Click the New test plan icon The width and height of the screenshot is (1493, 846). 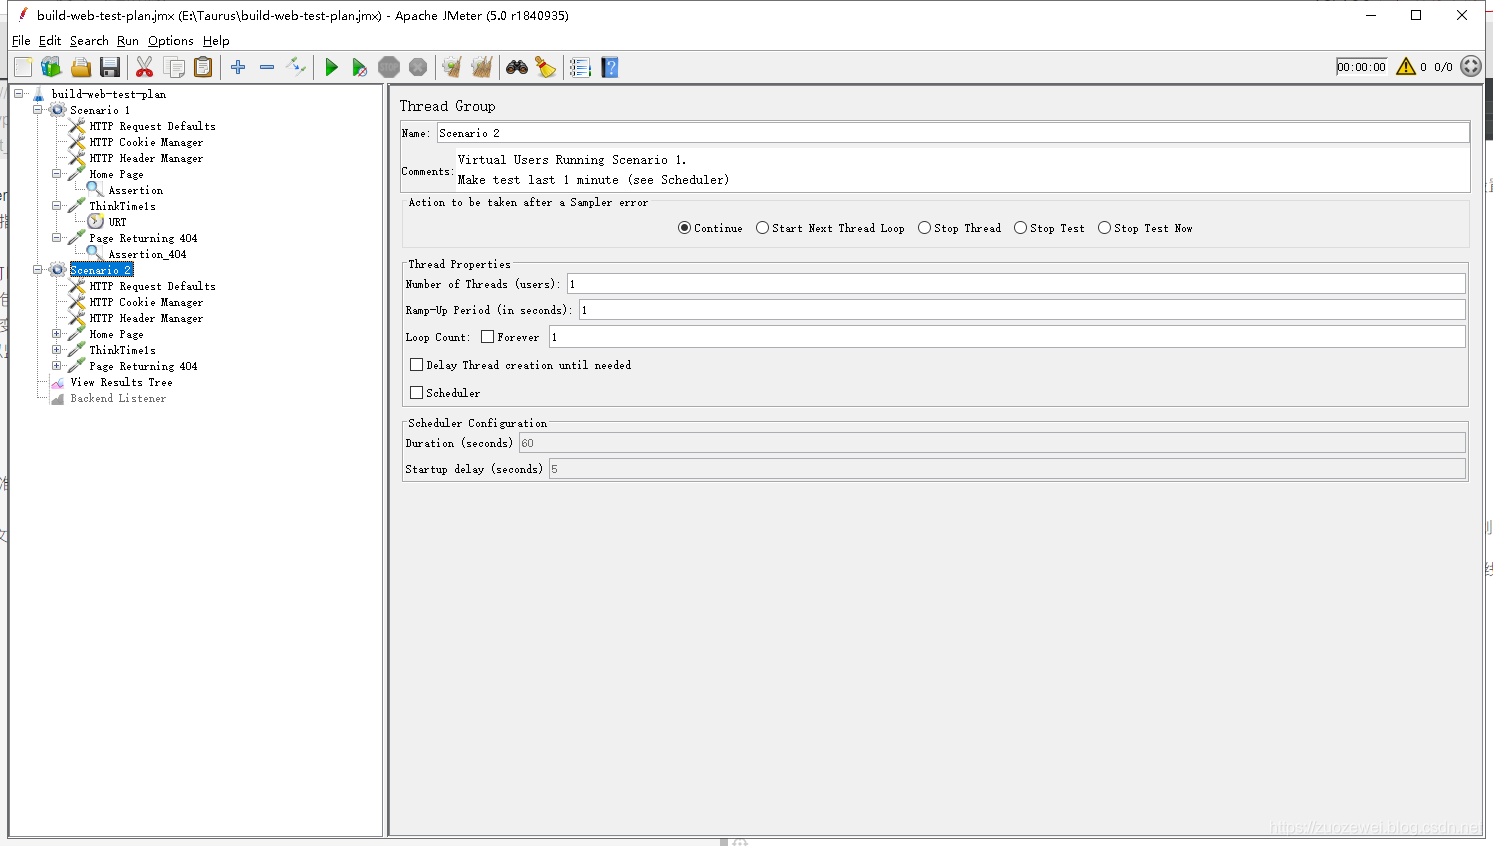[23, 67]
